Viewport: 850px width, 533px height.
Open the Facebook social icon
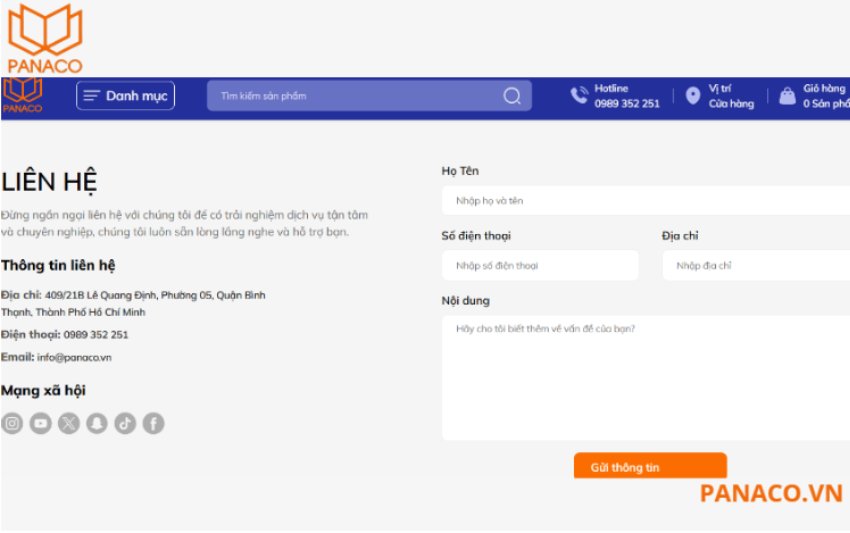coord(153,424)
